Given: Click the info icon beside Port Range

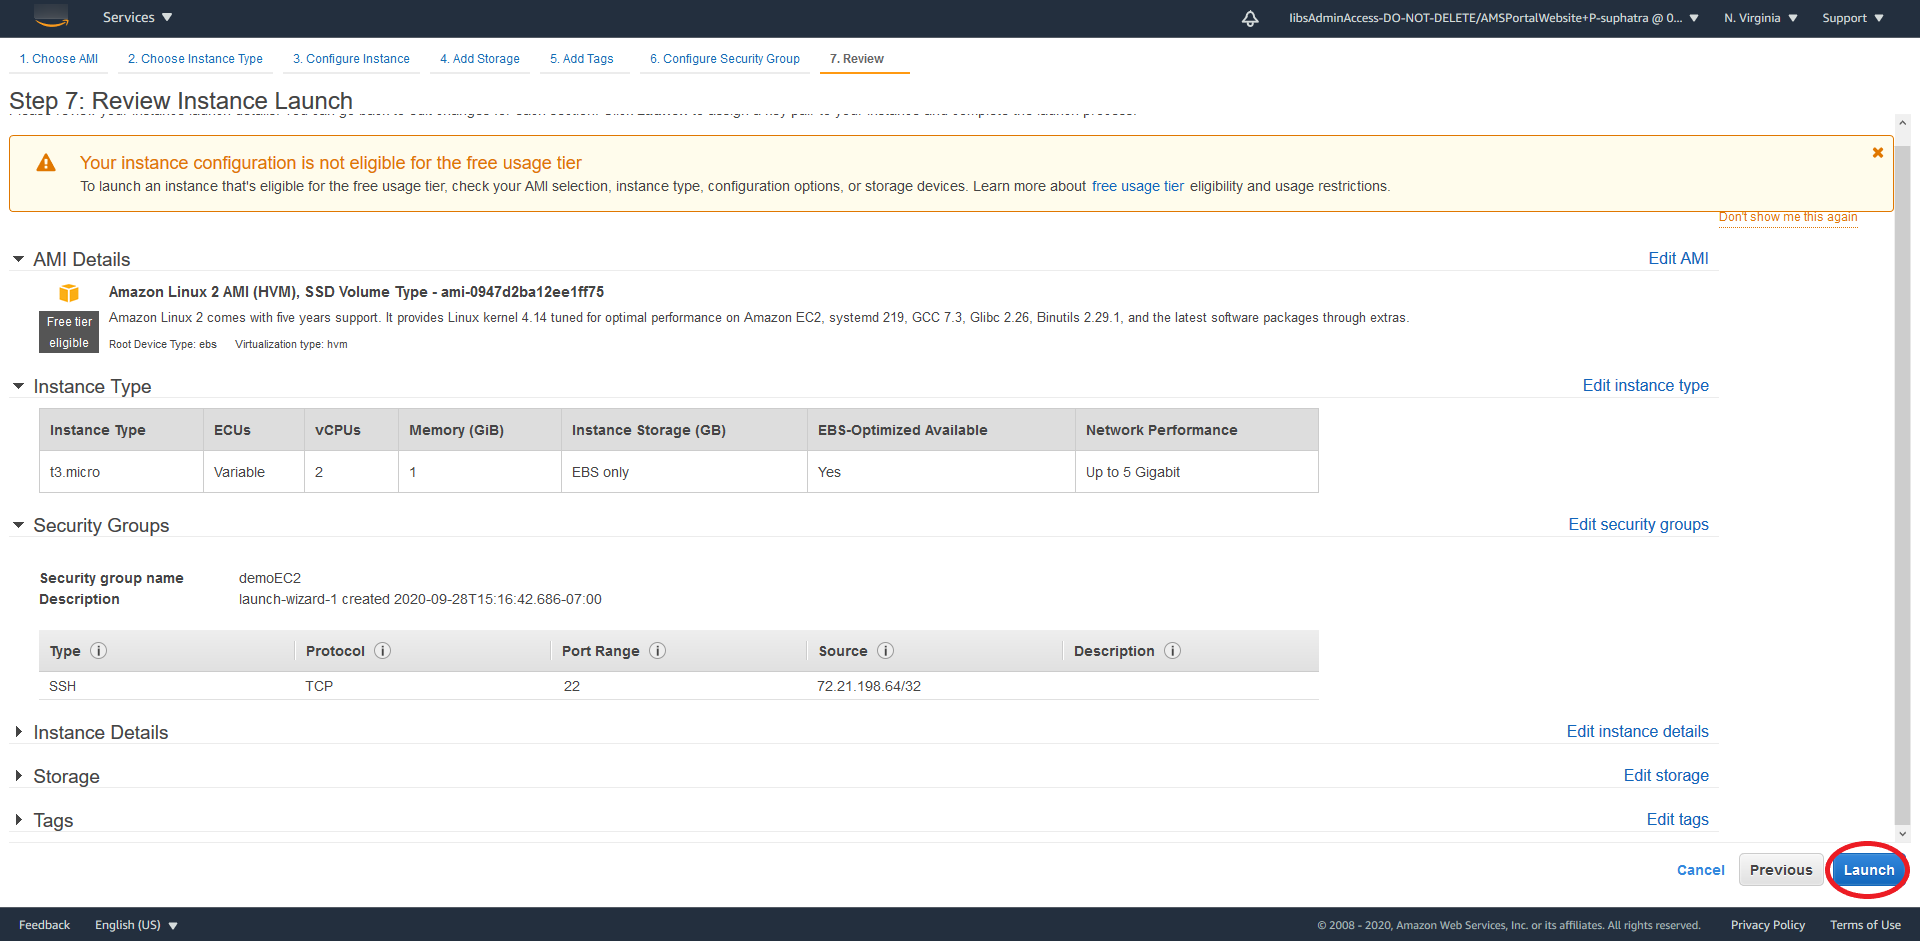Looking at the screenshot, I should click(x=657, y=651).
